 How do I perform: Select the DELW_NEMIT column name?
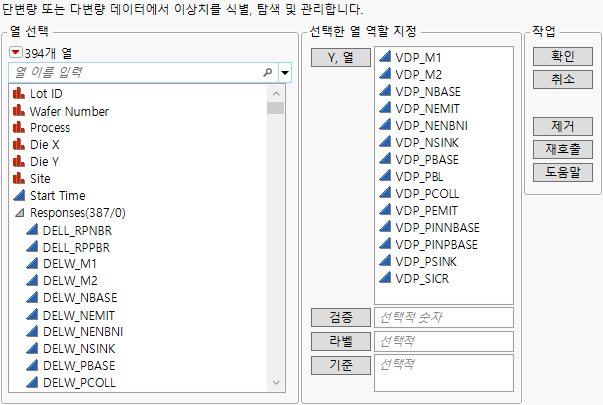(x=79, y=315)
